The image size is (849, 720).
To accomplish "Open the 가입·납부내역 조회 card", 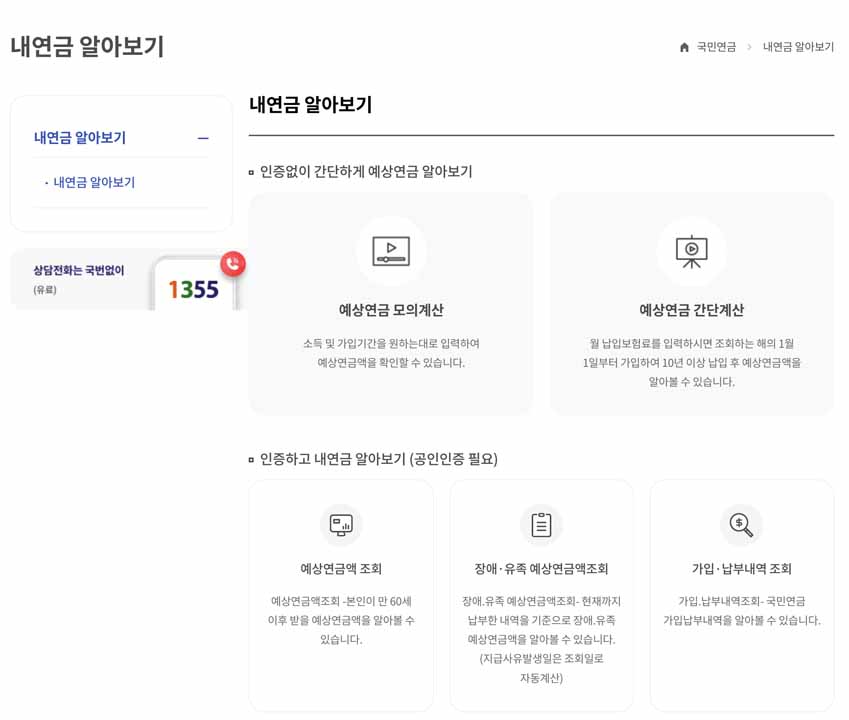I will point(742,590).
